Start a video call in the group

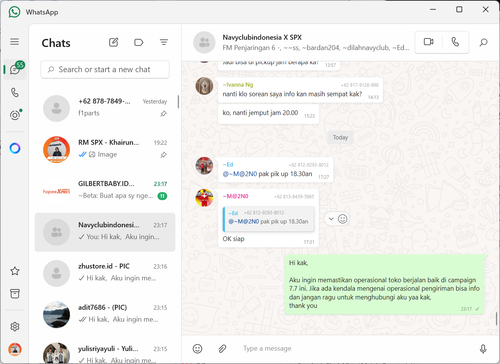point(429,42)
